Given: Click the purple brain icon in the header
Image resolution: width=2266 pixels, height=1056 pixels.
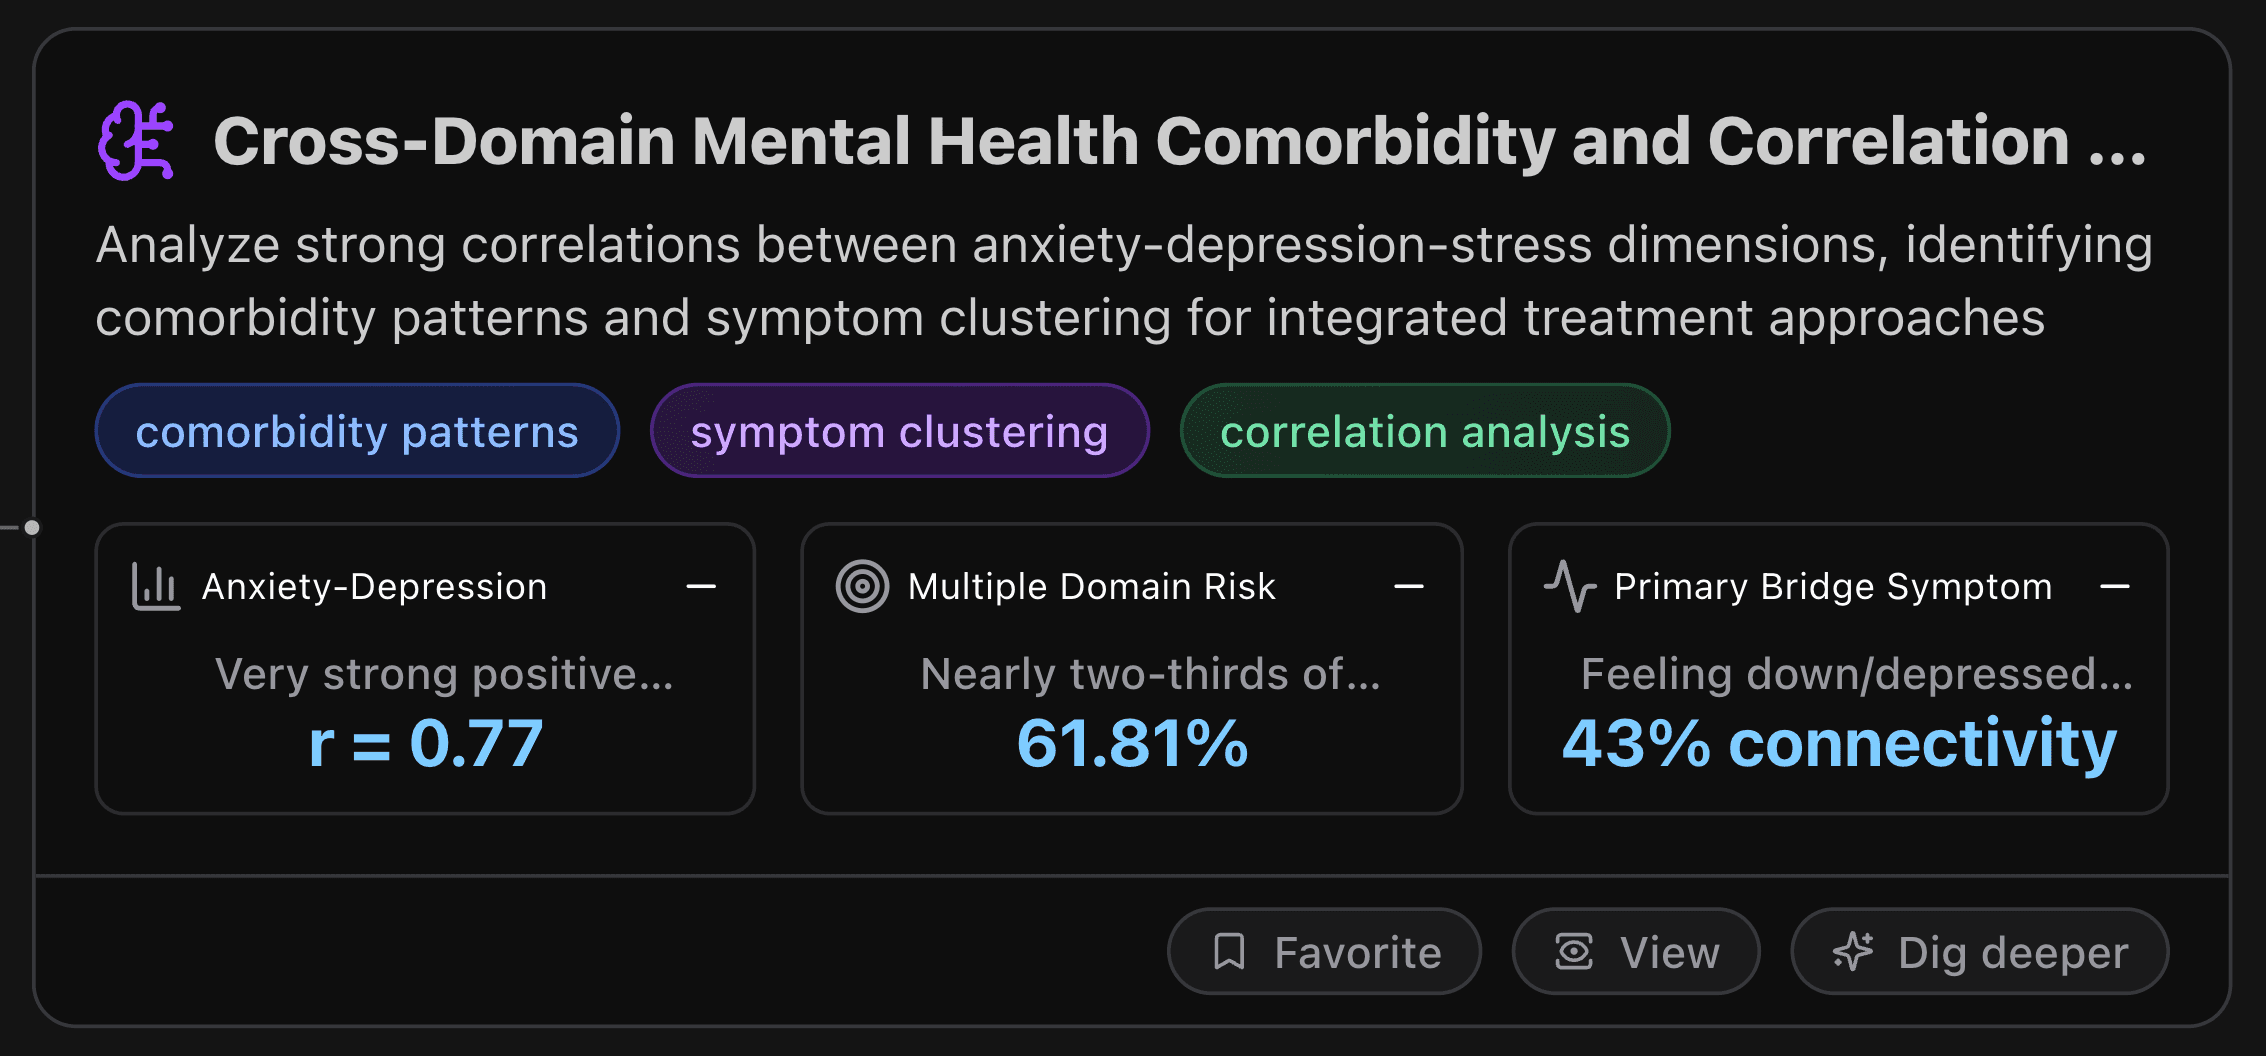Looking at the screenshot, I should (137, 142).
